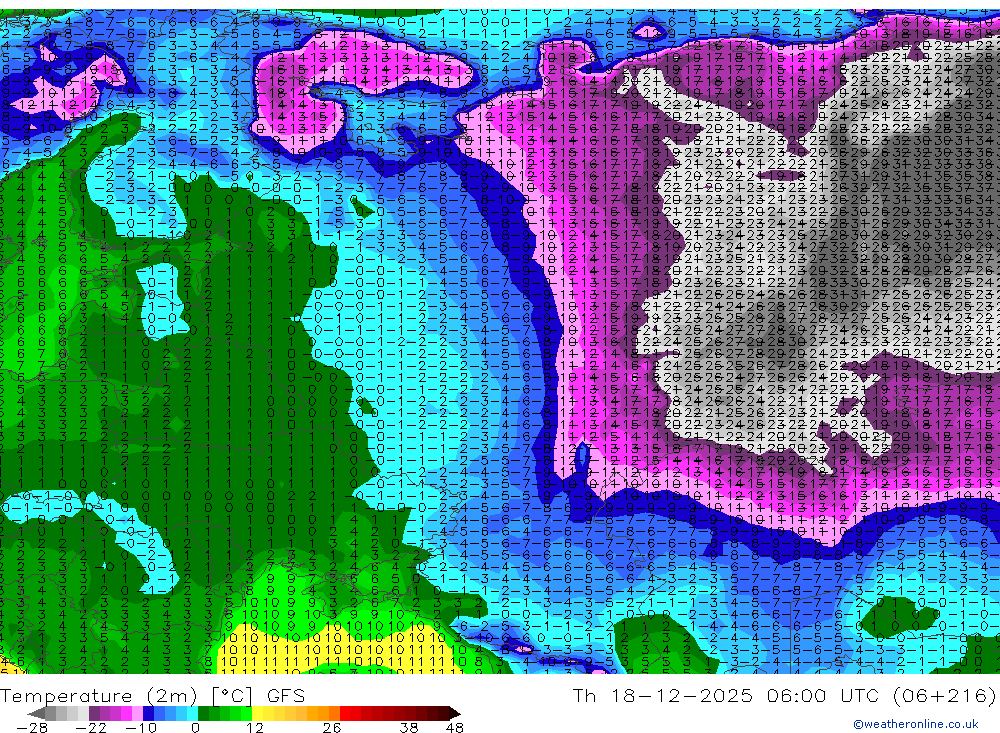1000x733 pixels.
Task: Click the 26 legend label
Action: click(332, 727)
